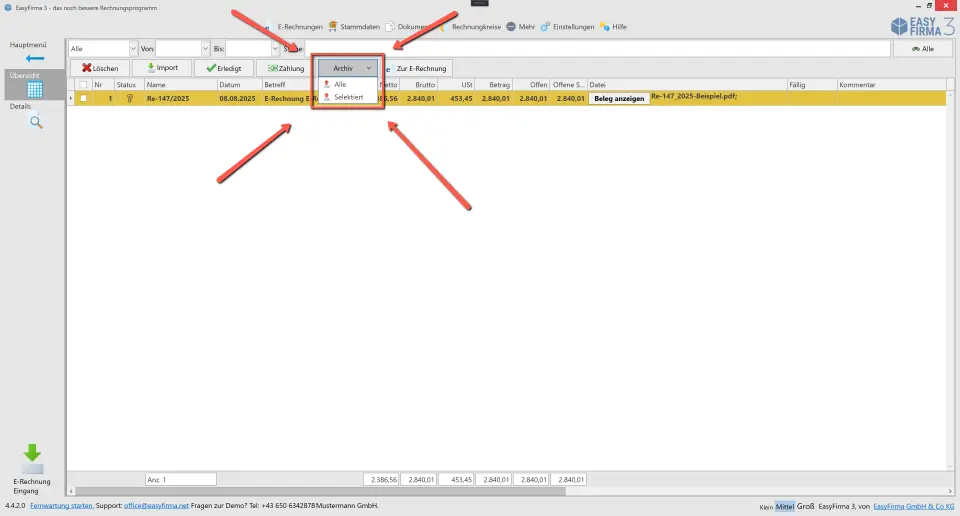Click the invoice name Re-147/2025
Image resolution: width=960 pixels, height=516 pixels.
(168, 98)
